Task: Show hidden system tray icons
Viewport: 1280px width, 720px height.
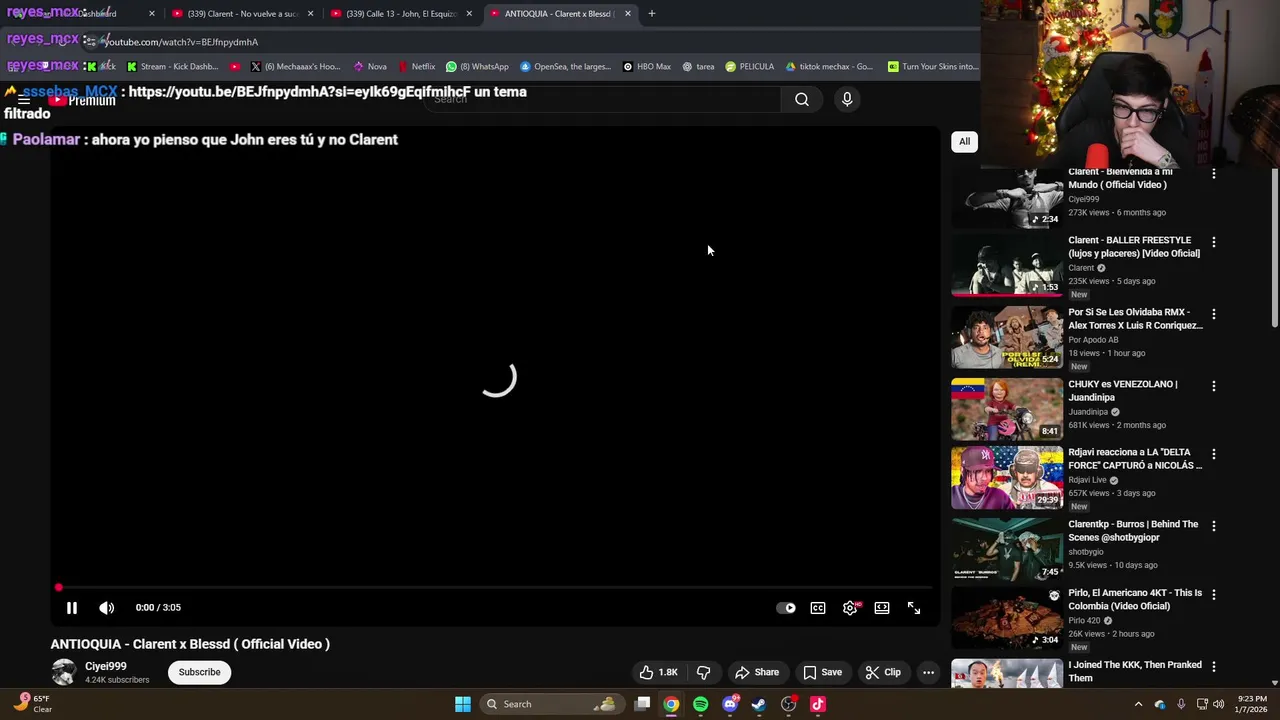Action: tap(1138, 704)
